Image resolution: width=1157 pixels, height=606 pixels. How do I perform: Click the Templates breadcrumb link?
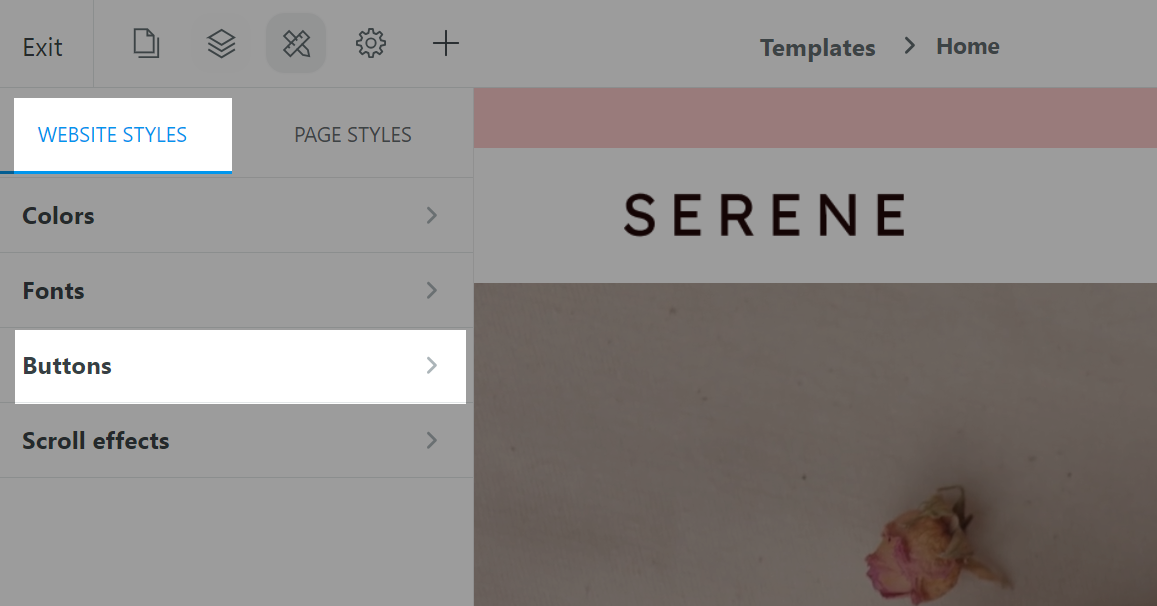point(817,47)
